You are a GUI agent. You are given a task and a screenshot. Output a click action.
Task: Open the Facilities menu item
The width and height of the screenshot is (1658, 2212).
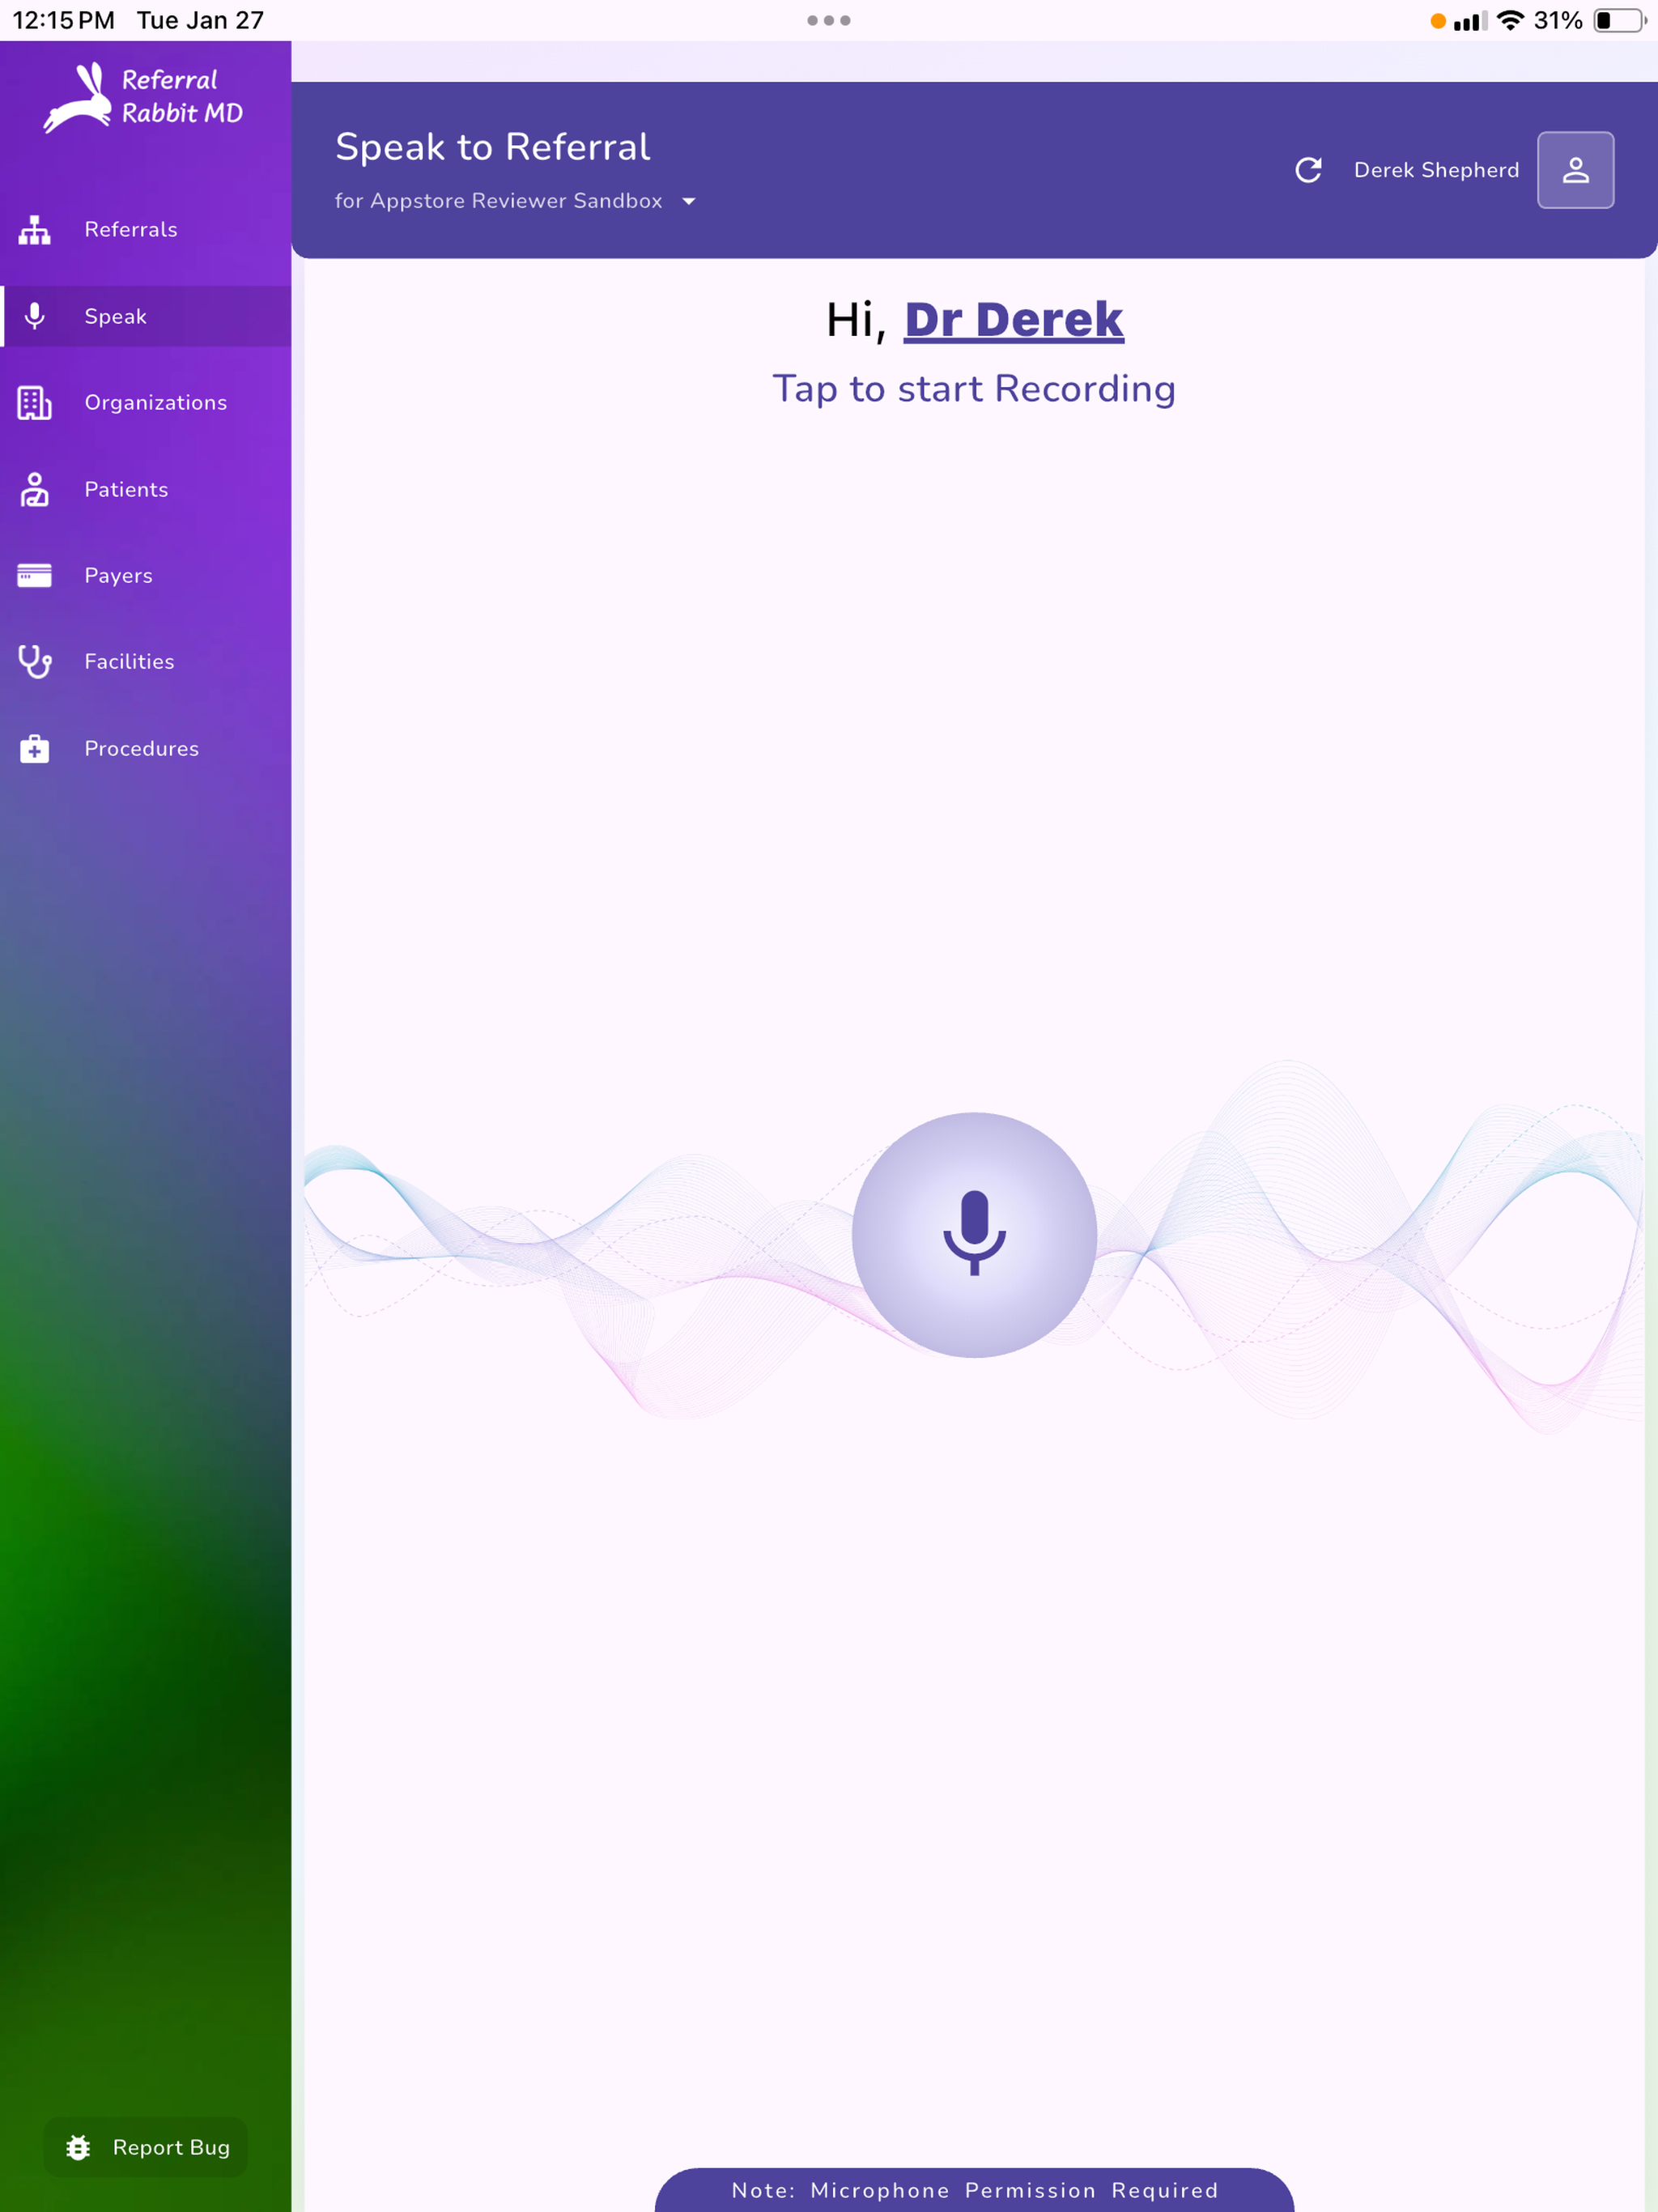(146, 662)
